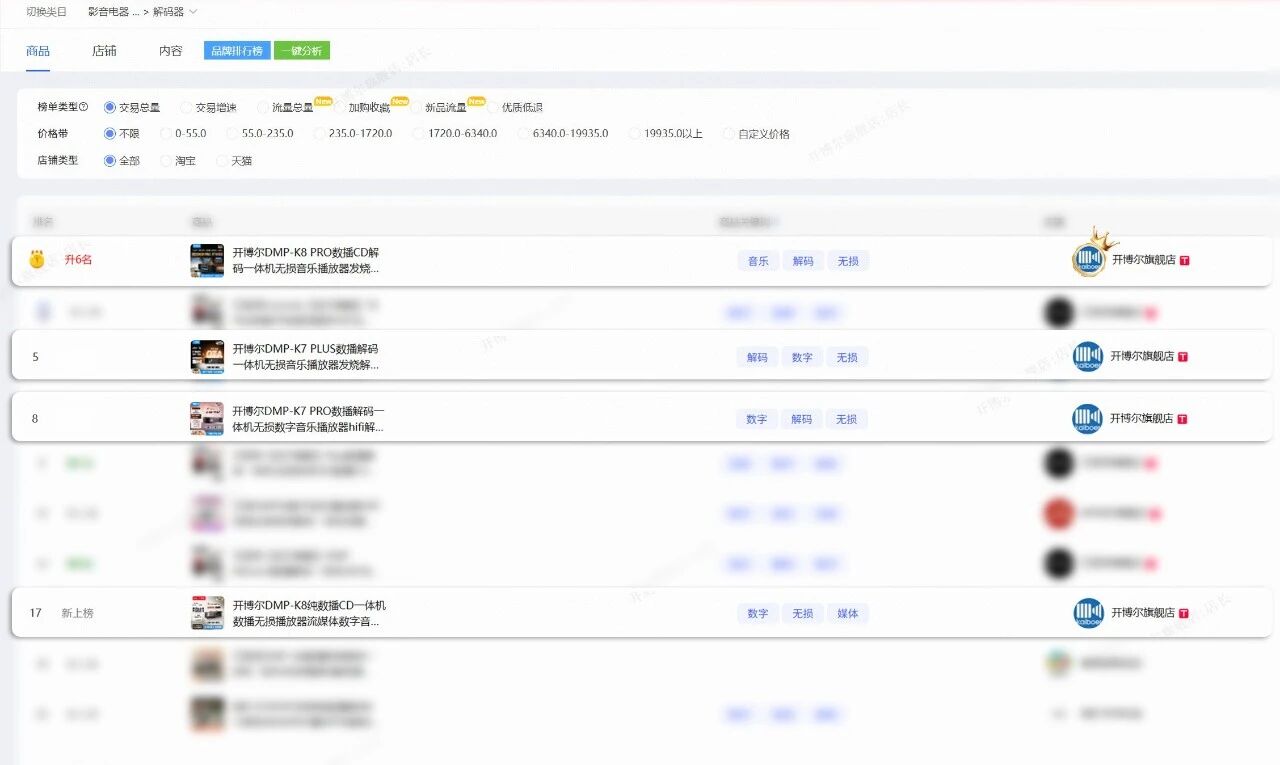Click the 无损 tag in the rank 8 row

pyautogui.click(x=847, y=419)
